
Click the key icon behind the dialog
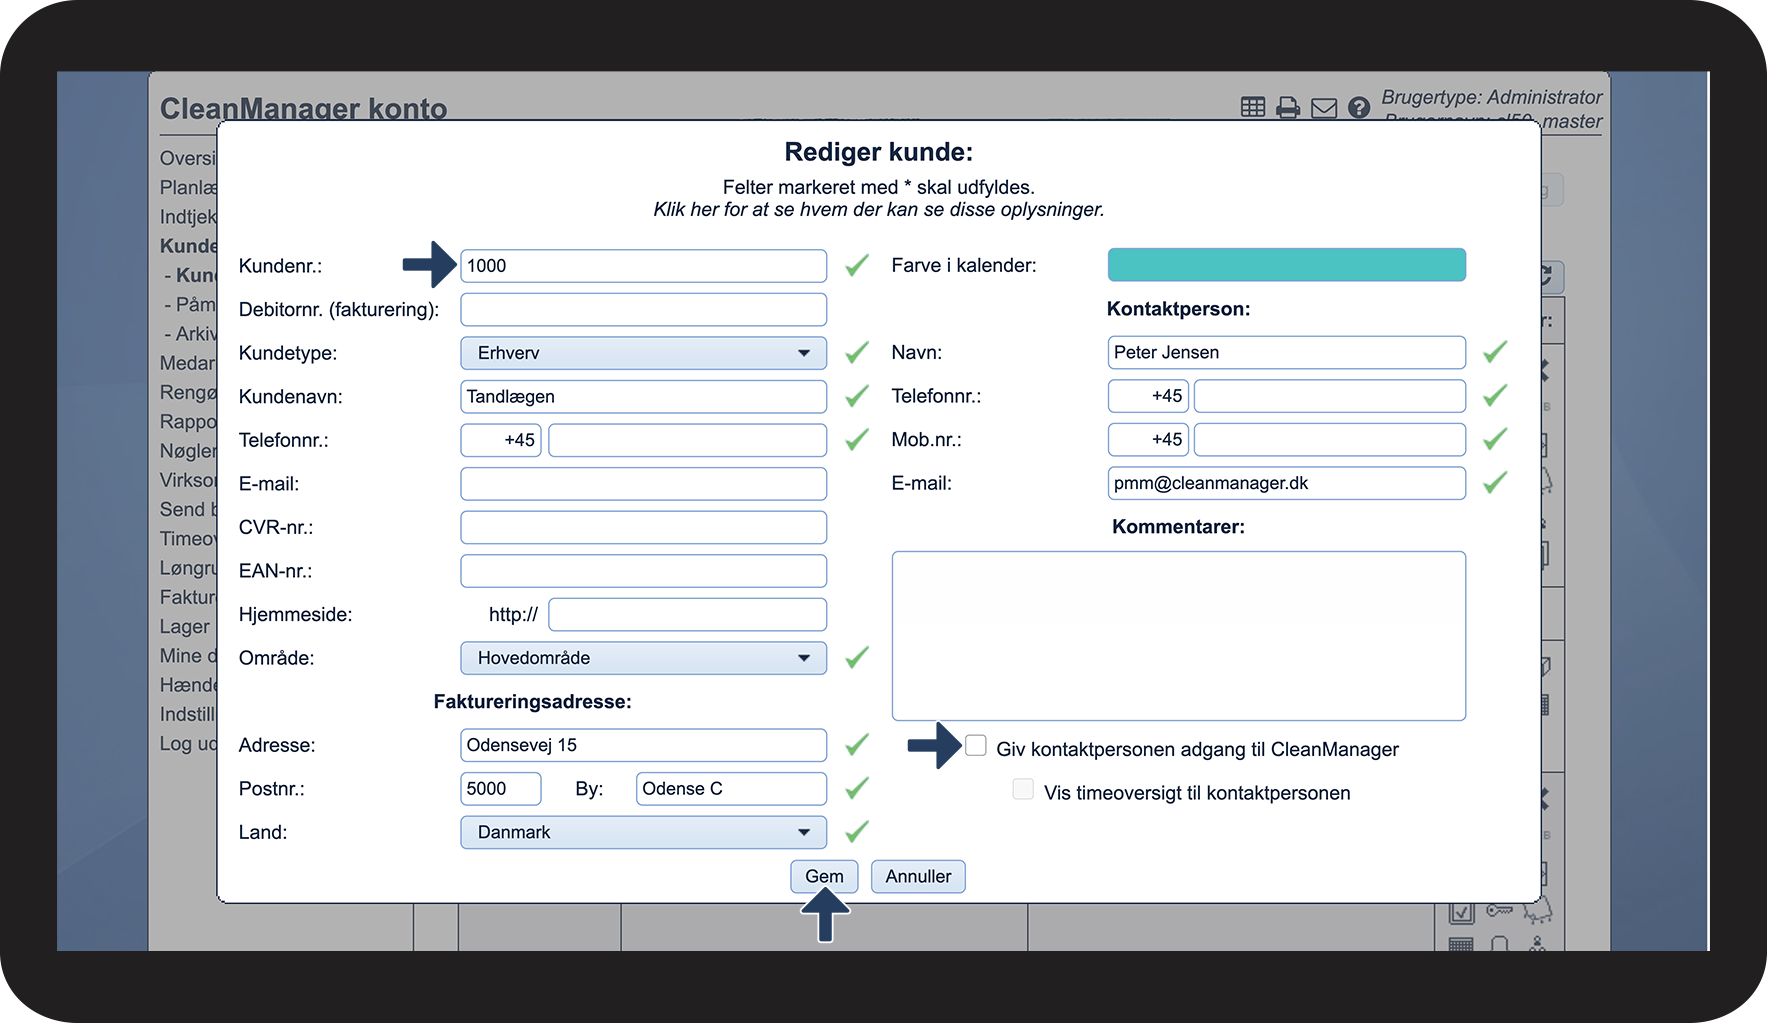1499,910
